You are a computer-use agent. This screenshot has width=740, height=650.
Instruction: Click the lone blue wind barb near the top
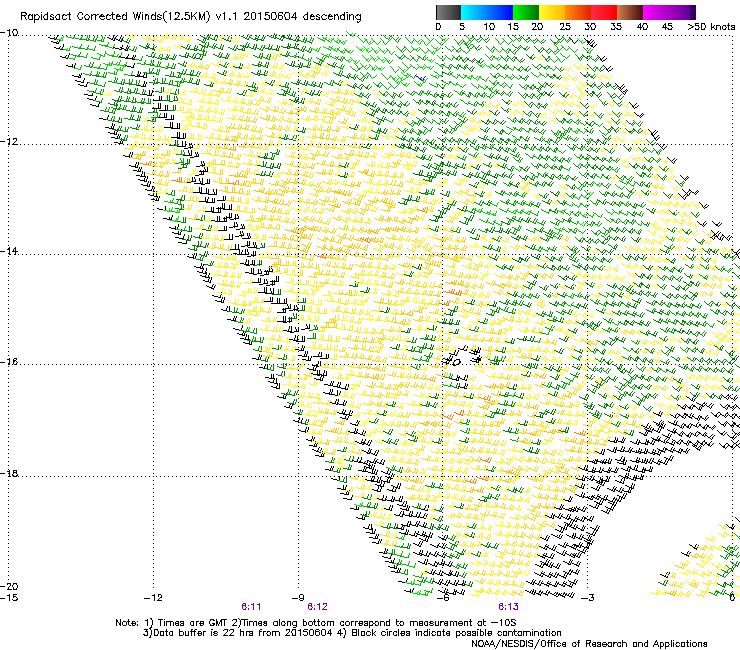pyautogui.click(x=421, y=77)
